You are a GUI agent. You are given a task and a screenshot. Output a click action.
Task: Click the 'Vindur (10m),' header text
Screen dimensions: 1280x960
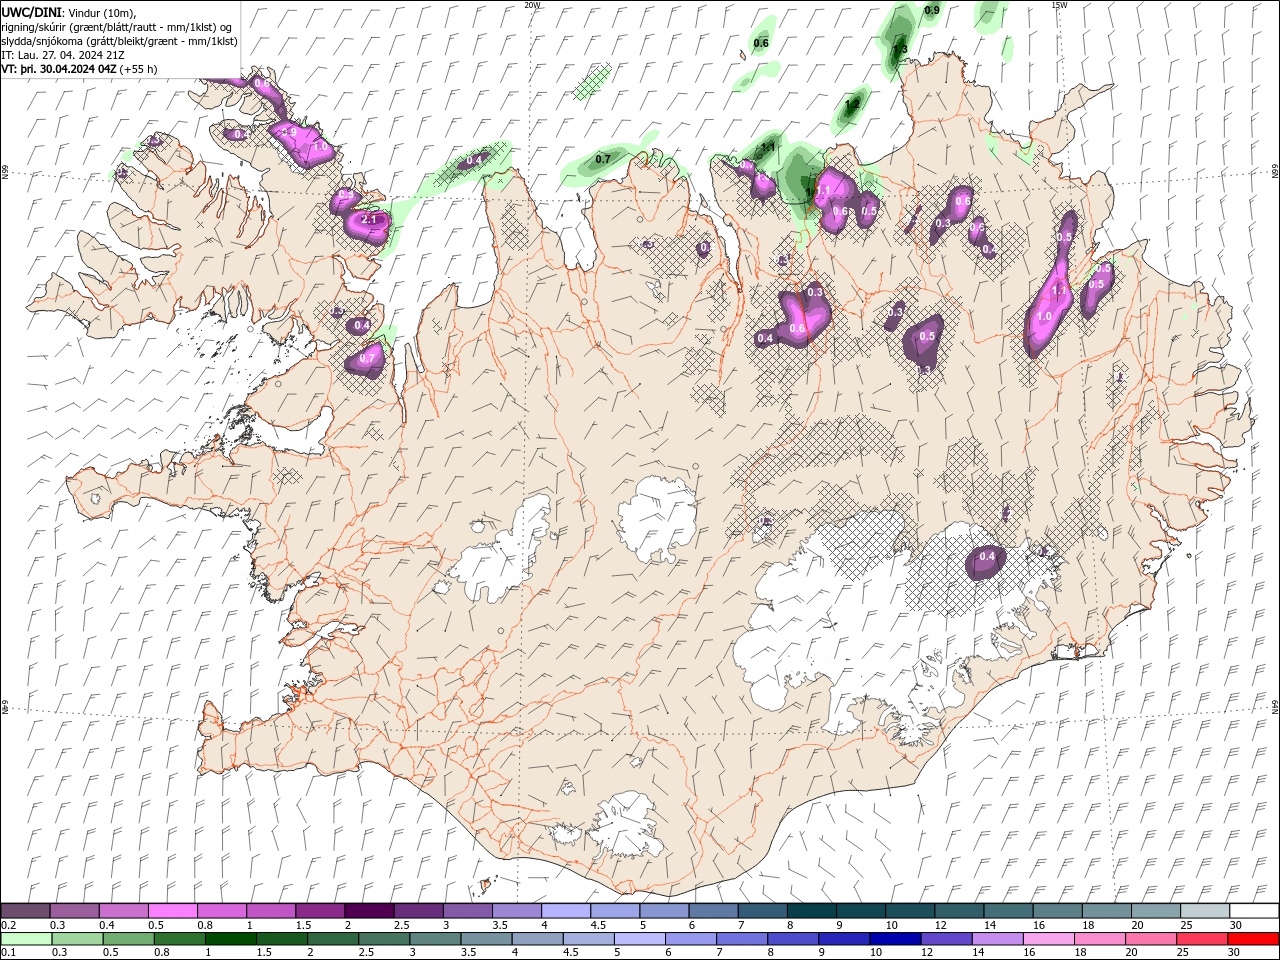102,12
